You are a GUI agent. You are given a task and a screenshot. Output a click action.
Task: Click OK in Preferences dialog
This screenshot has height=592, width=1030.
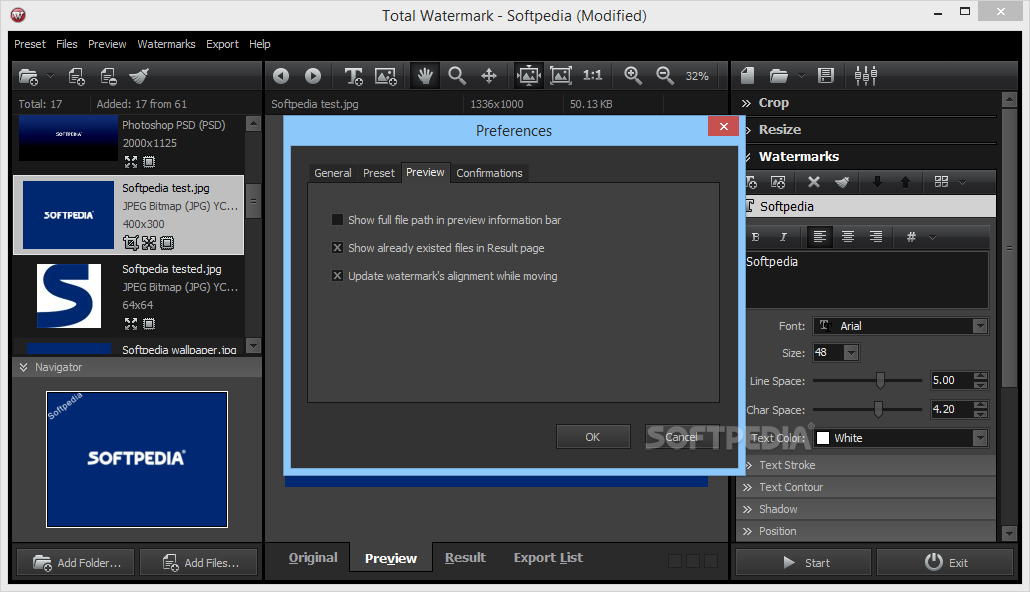[x=593, y=437]
